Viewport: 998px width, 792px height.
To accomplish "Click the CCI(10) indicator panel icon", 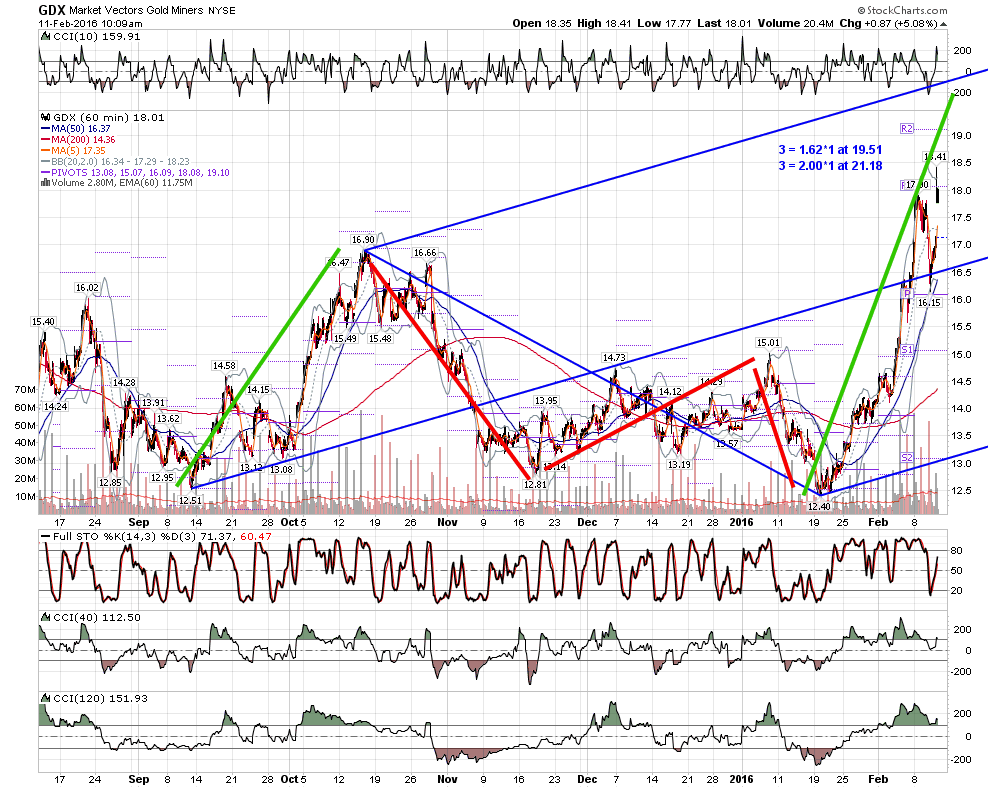I will point(45,36).
